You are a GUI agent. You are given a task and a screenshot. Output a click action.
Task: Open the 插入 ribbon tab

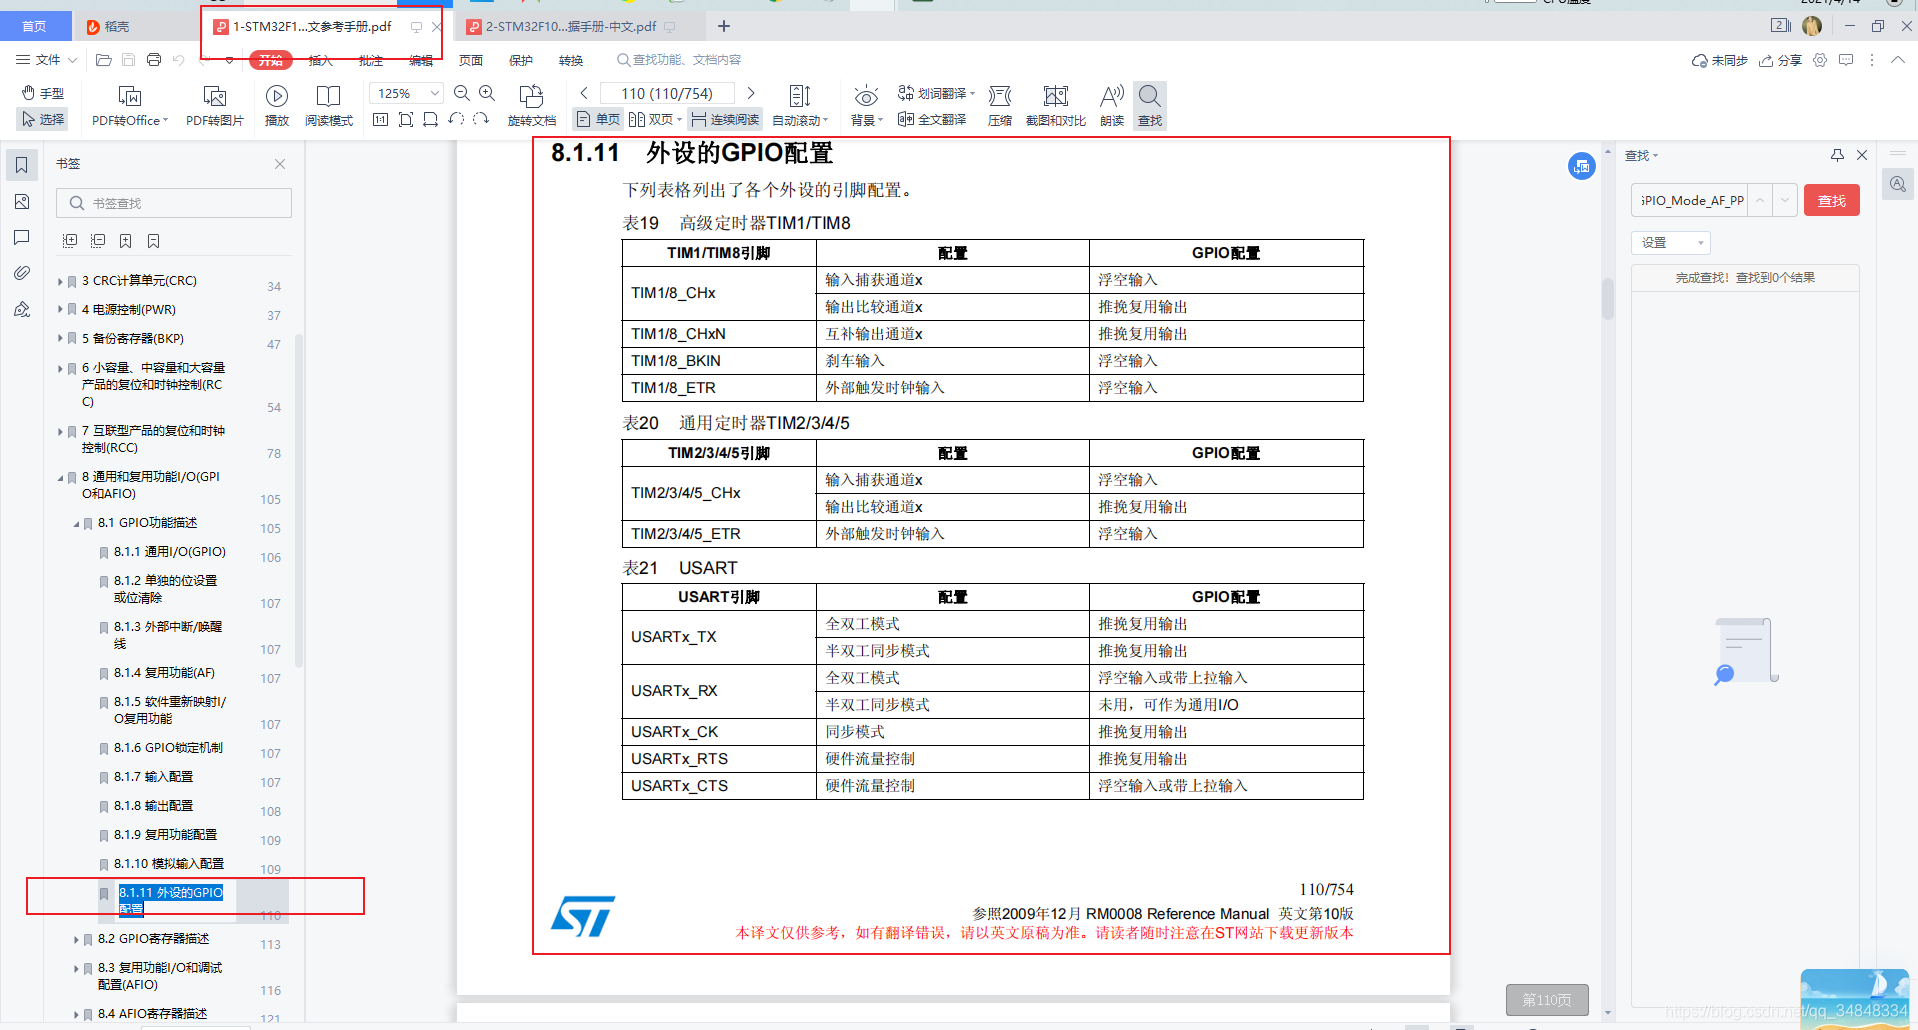click(x=321, y=60)
